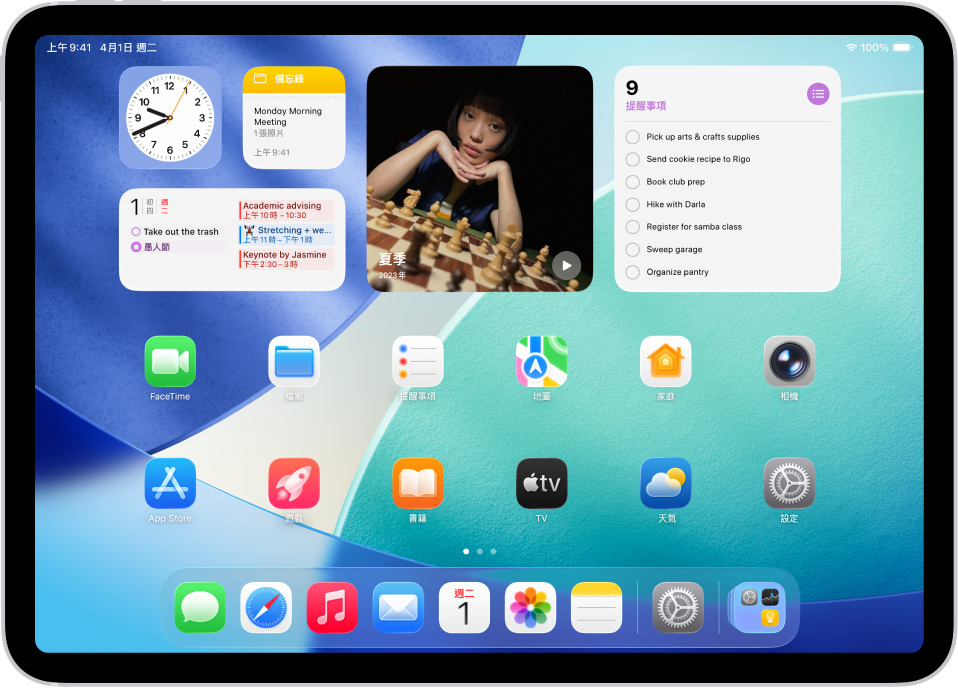Check the Weather app
The height and width of the screenshot is (689, 958).
click(665, 484)
